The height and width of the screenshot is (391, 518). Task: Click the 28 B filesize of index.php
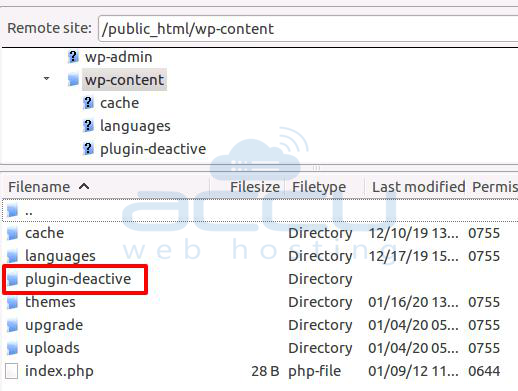pos(265,371)
